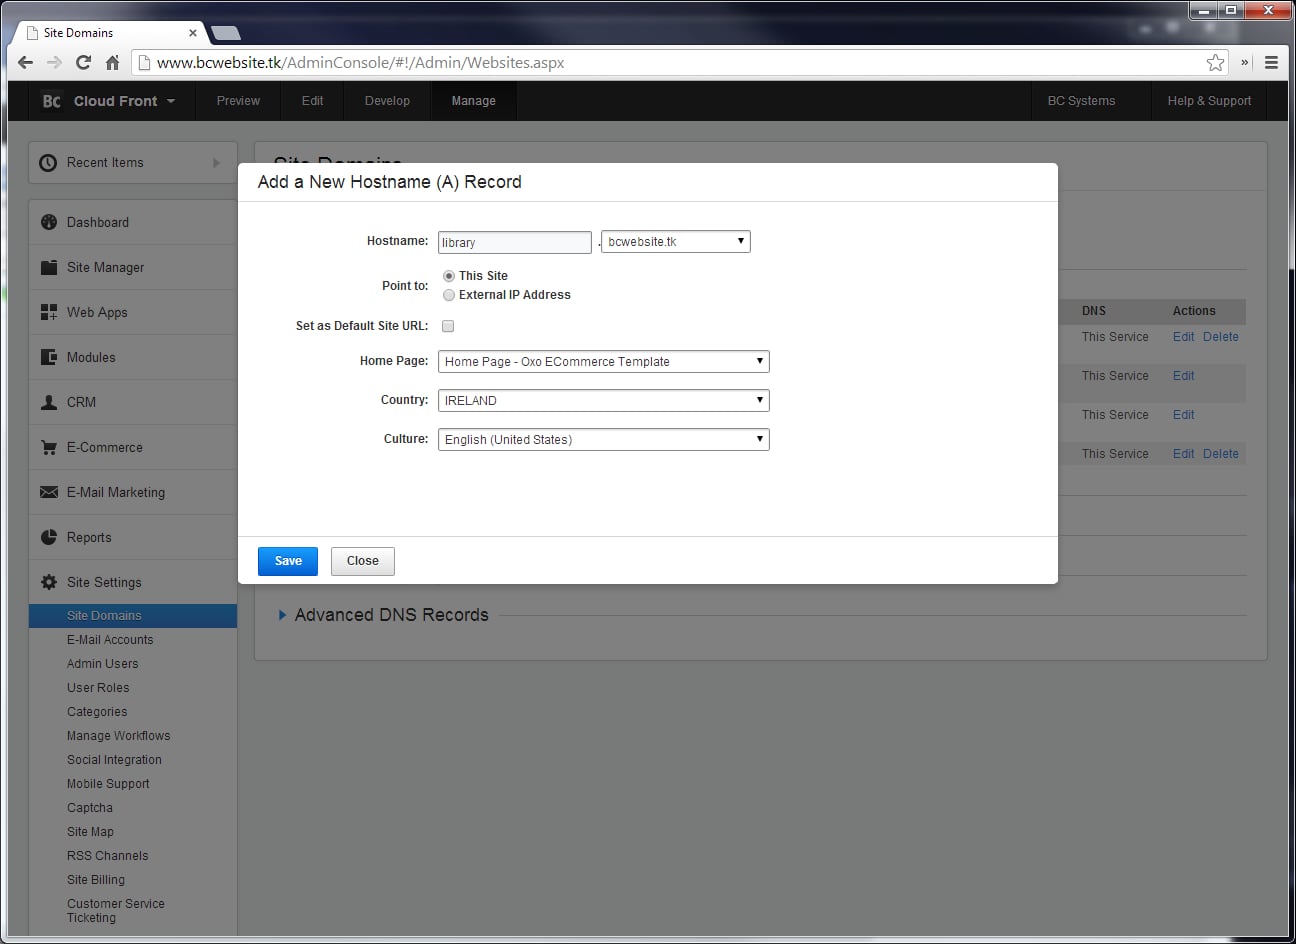Tick the Set as Default Site URL checkbox
The height and width of the screenshot is (944, 1296).
point(448,326)
